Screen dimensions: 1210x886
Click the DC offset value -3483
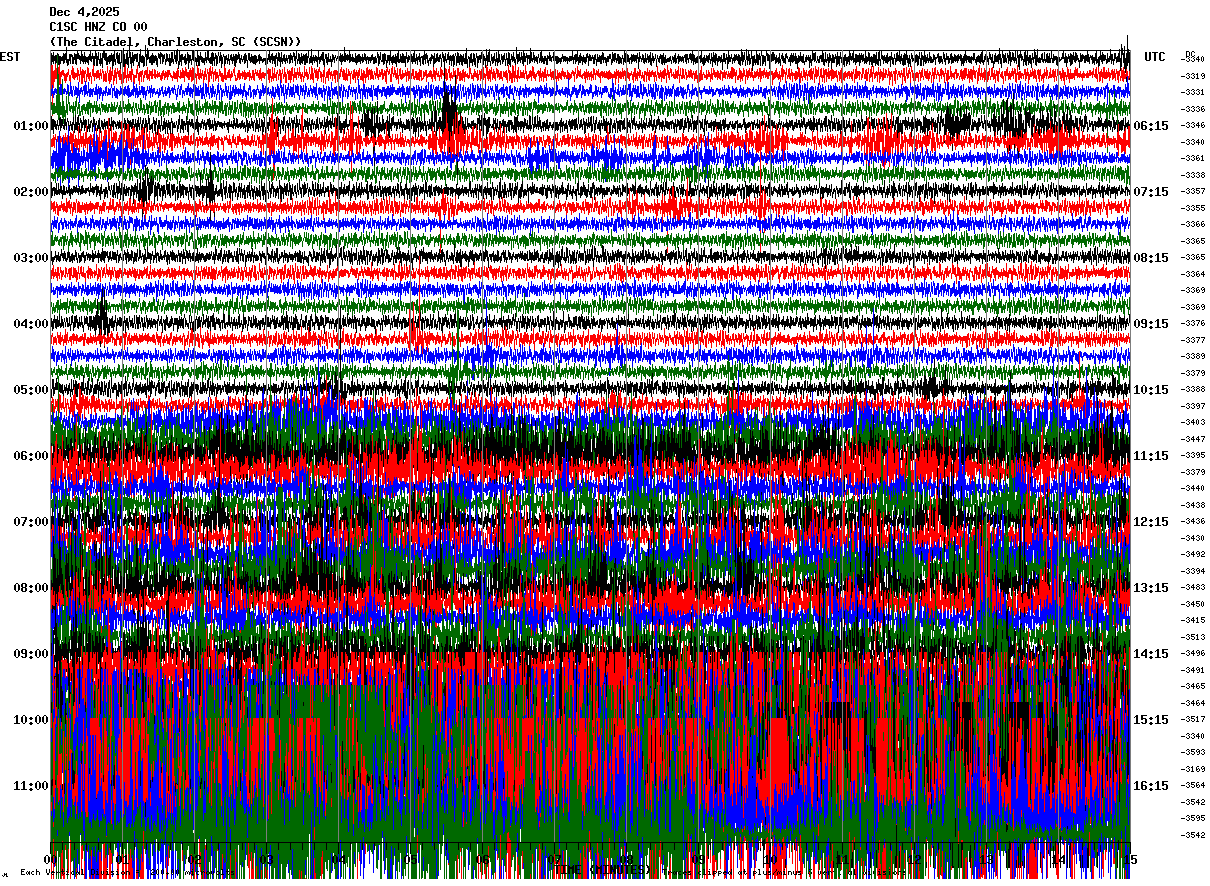tap(1194, 587)
